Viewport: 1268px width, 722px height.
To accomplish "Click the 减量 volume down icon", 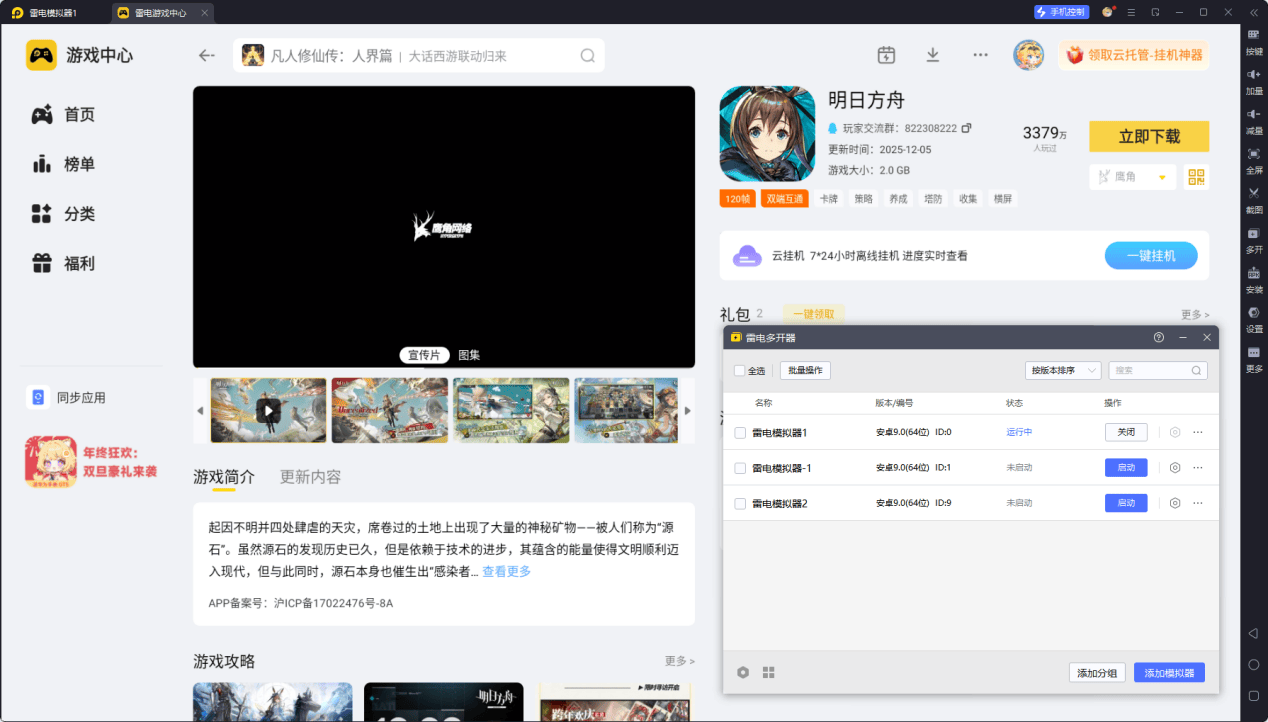I will click(1254, 114).
